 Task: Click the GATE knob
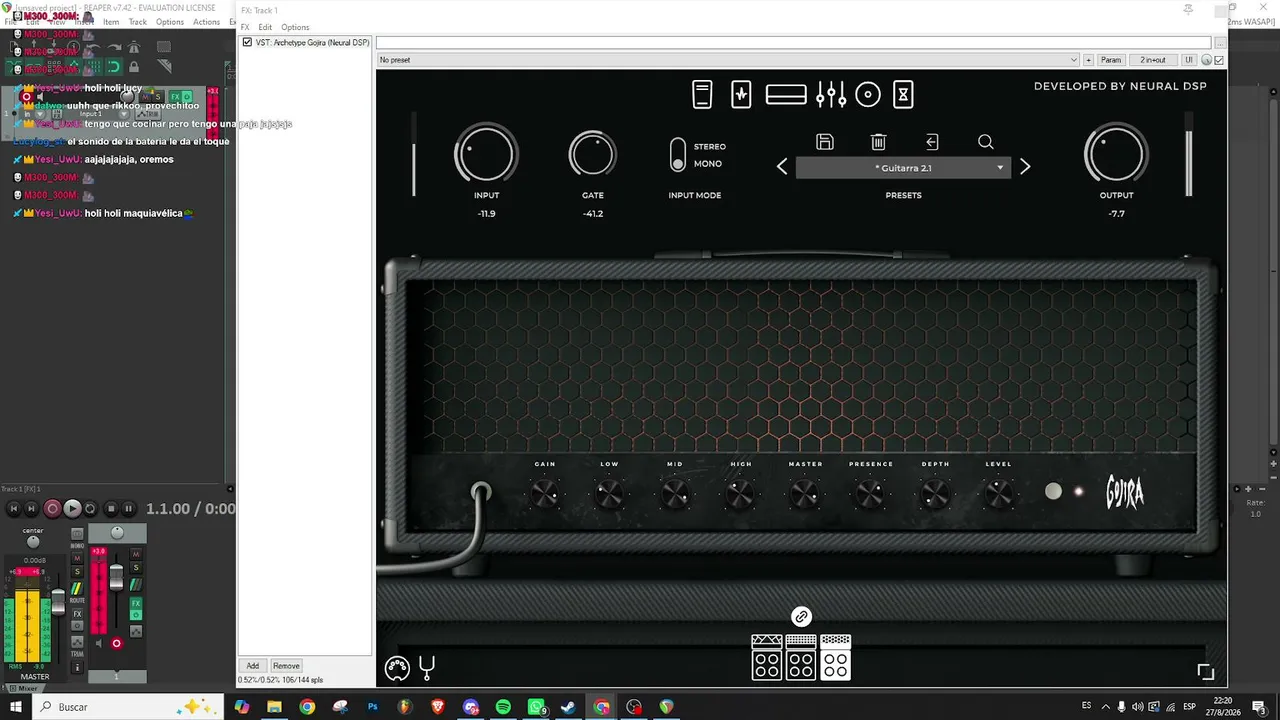(x=592, y=155)
